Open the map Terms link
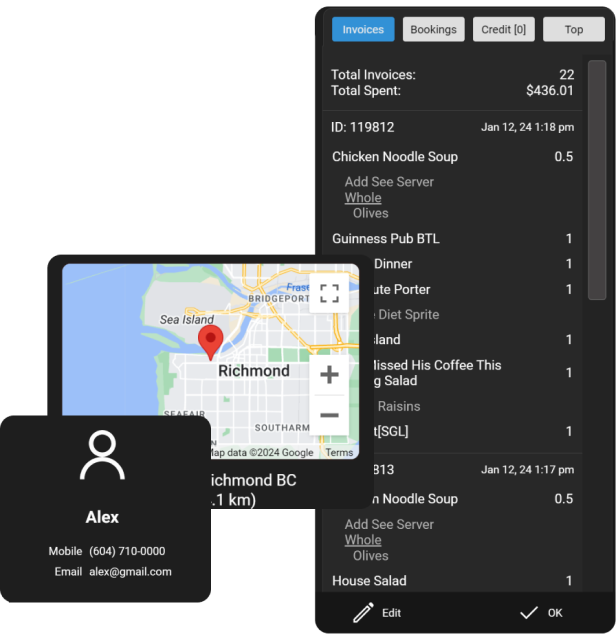 pos(339,453)
